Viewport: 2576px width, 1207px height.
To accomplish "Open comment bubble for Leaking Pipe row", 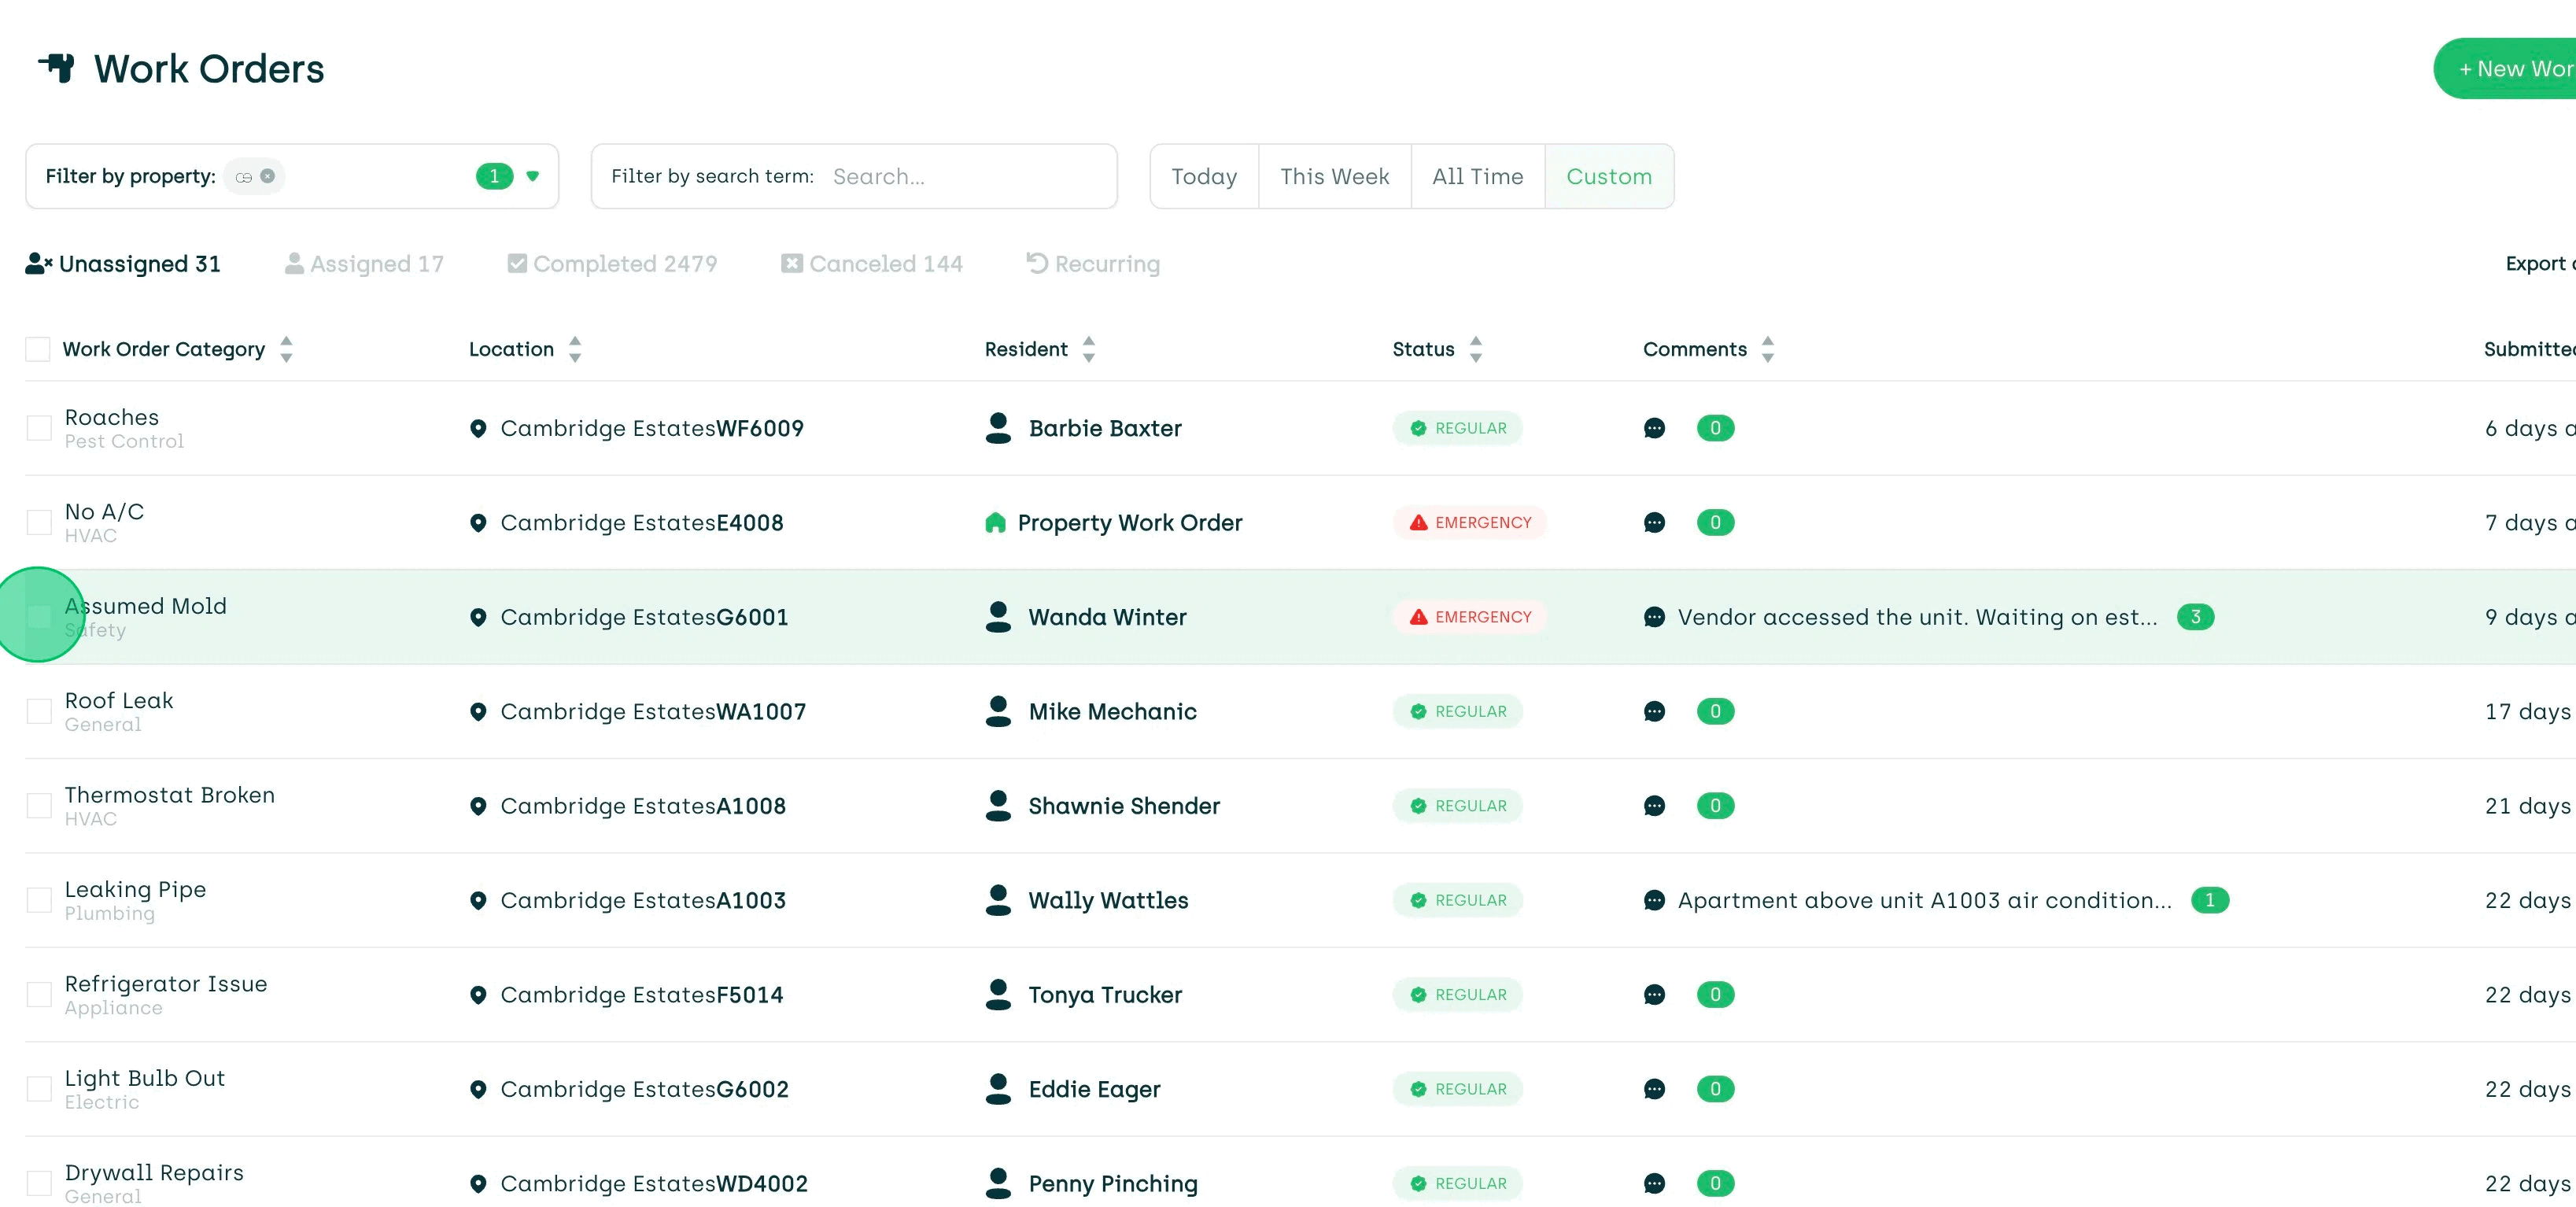I will 1654,900.
